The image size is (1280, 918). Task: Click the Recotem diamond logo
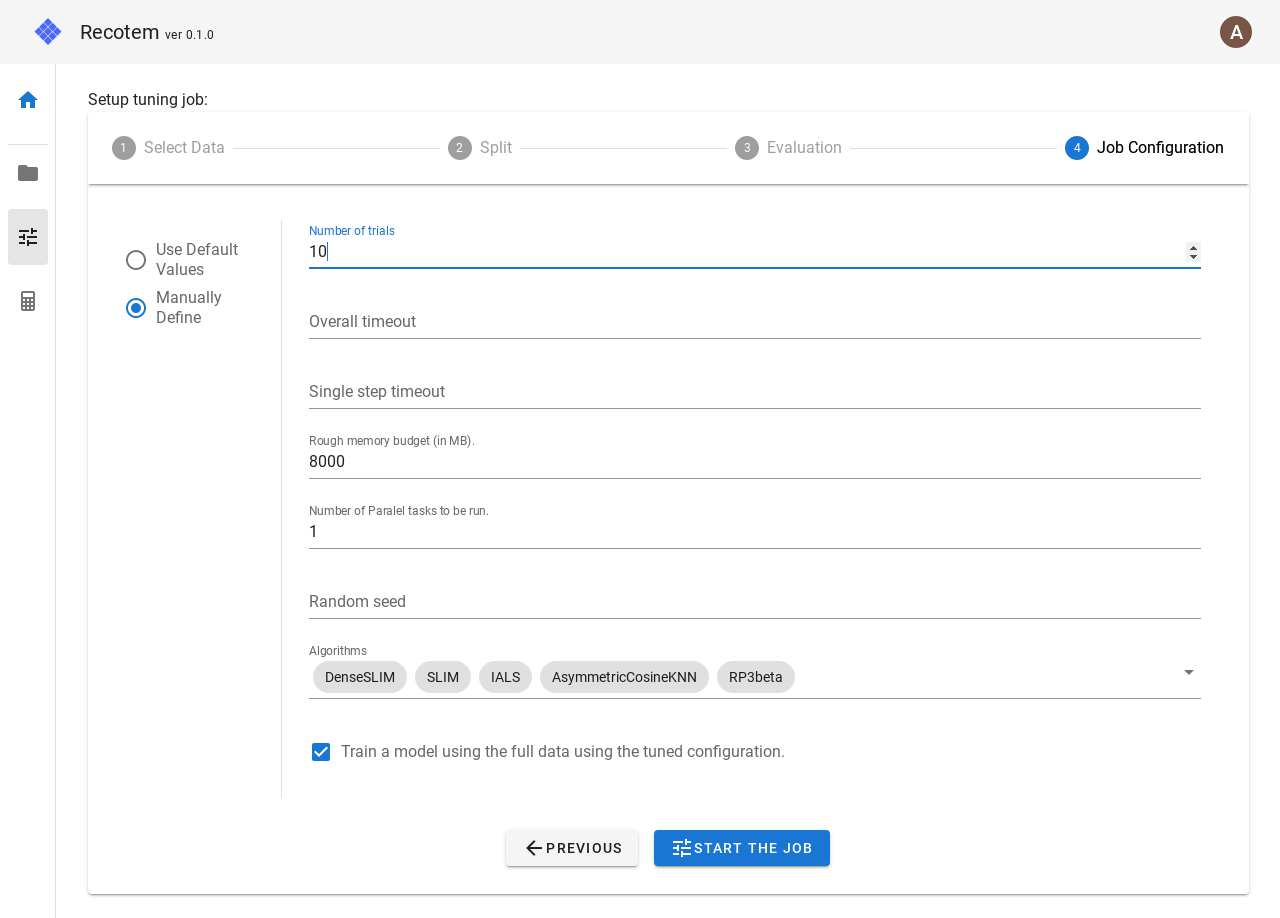(47, 31)
